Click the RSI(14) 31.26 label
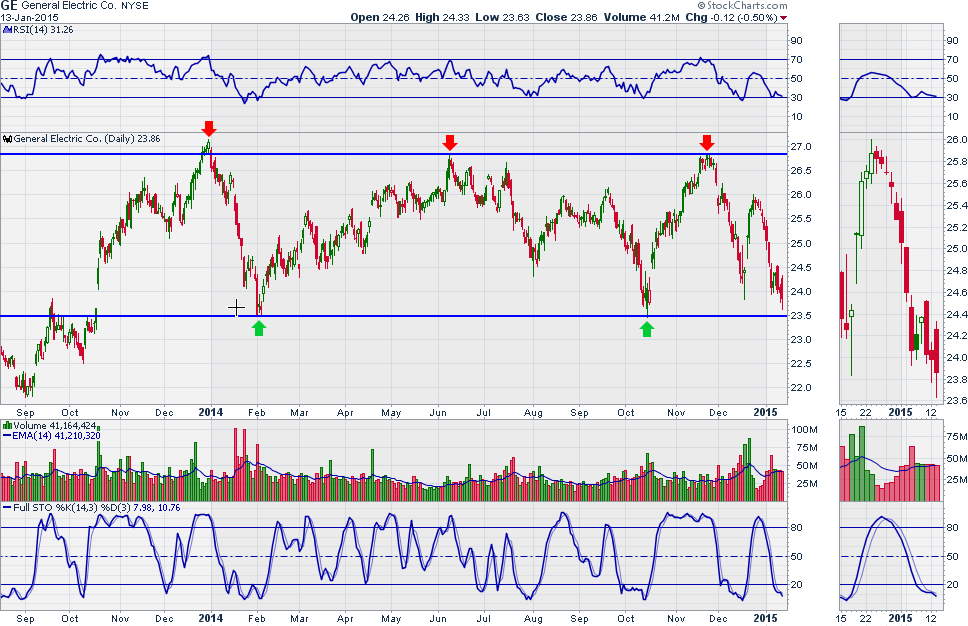The image size is (968, 626). pos(43,30)
